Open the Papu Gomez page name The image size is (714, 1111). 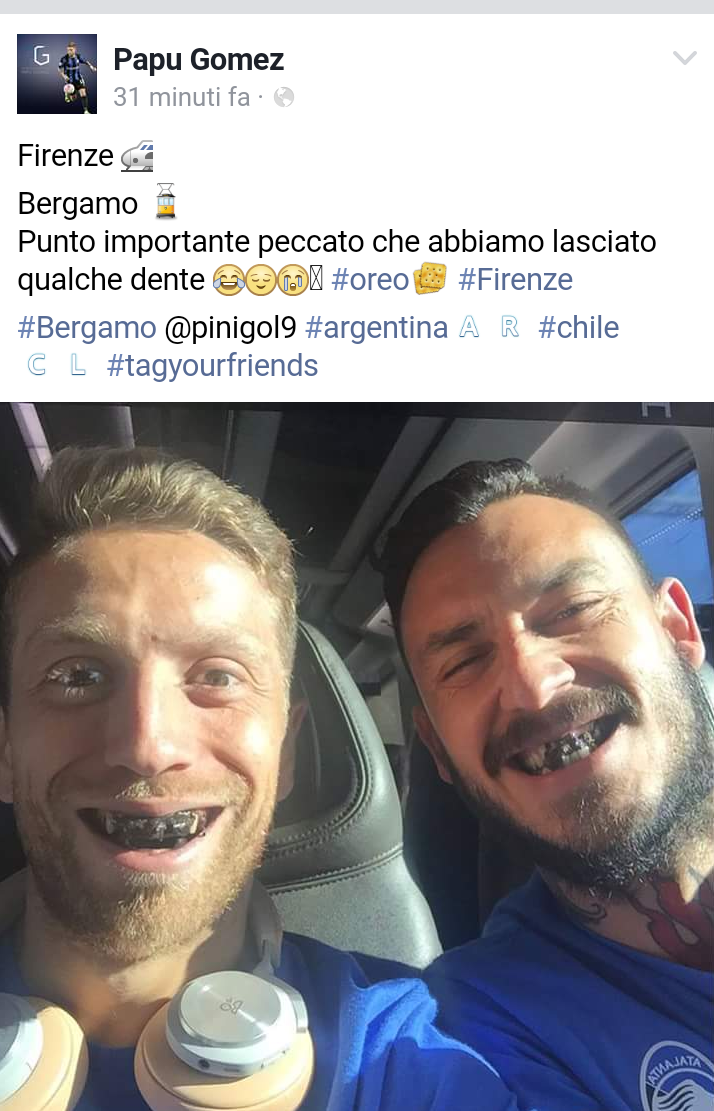[198, 60]
